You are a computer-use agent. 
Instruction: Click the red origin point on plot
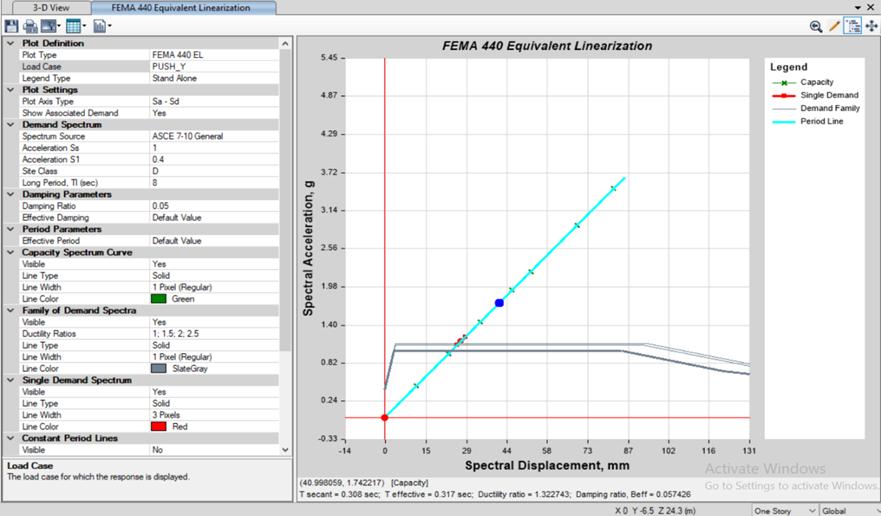pos(385,418)
